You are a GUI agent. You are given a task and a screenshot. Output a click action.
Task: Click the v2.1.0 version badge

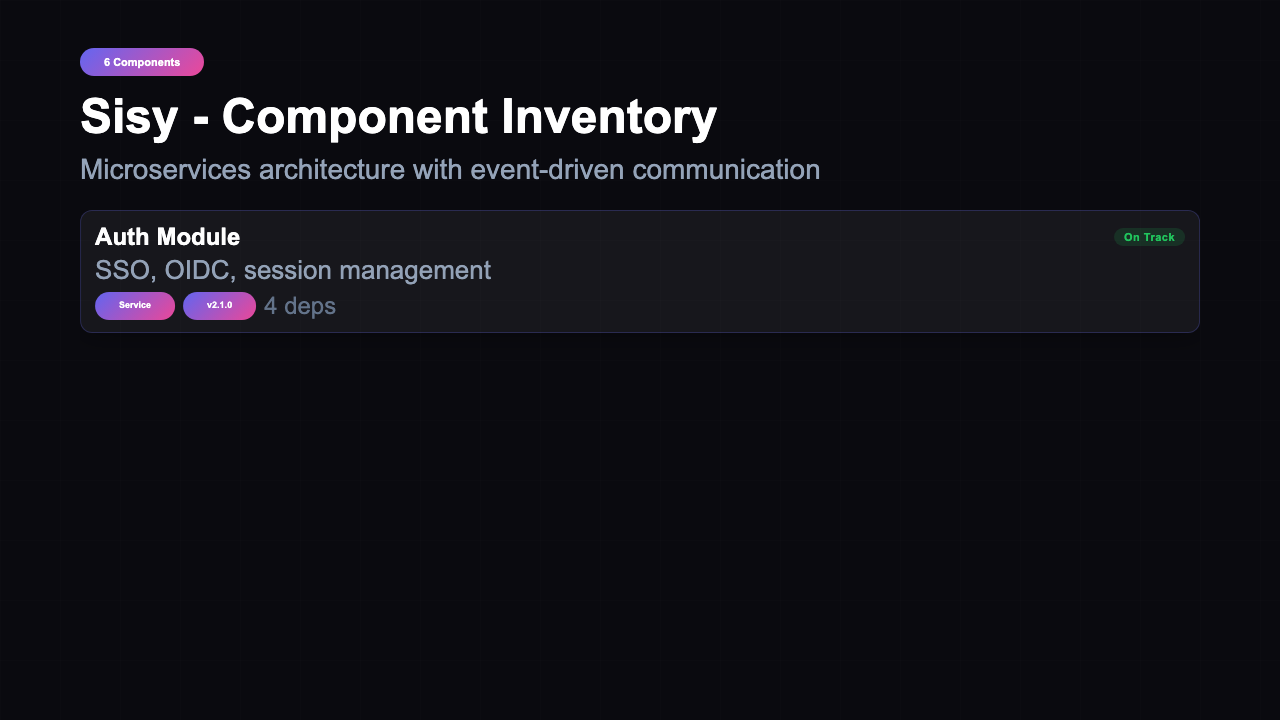click(219, 305)
